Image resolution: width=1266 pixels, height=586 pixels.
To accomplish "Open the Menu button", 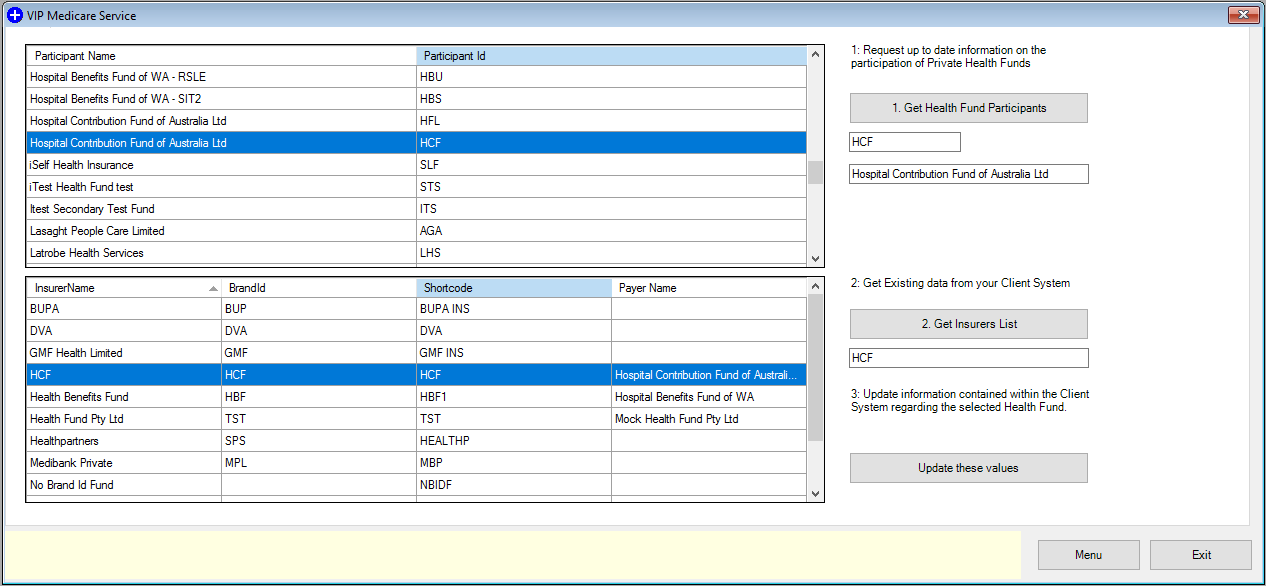I will tap(1088, 555).
